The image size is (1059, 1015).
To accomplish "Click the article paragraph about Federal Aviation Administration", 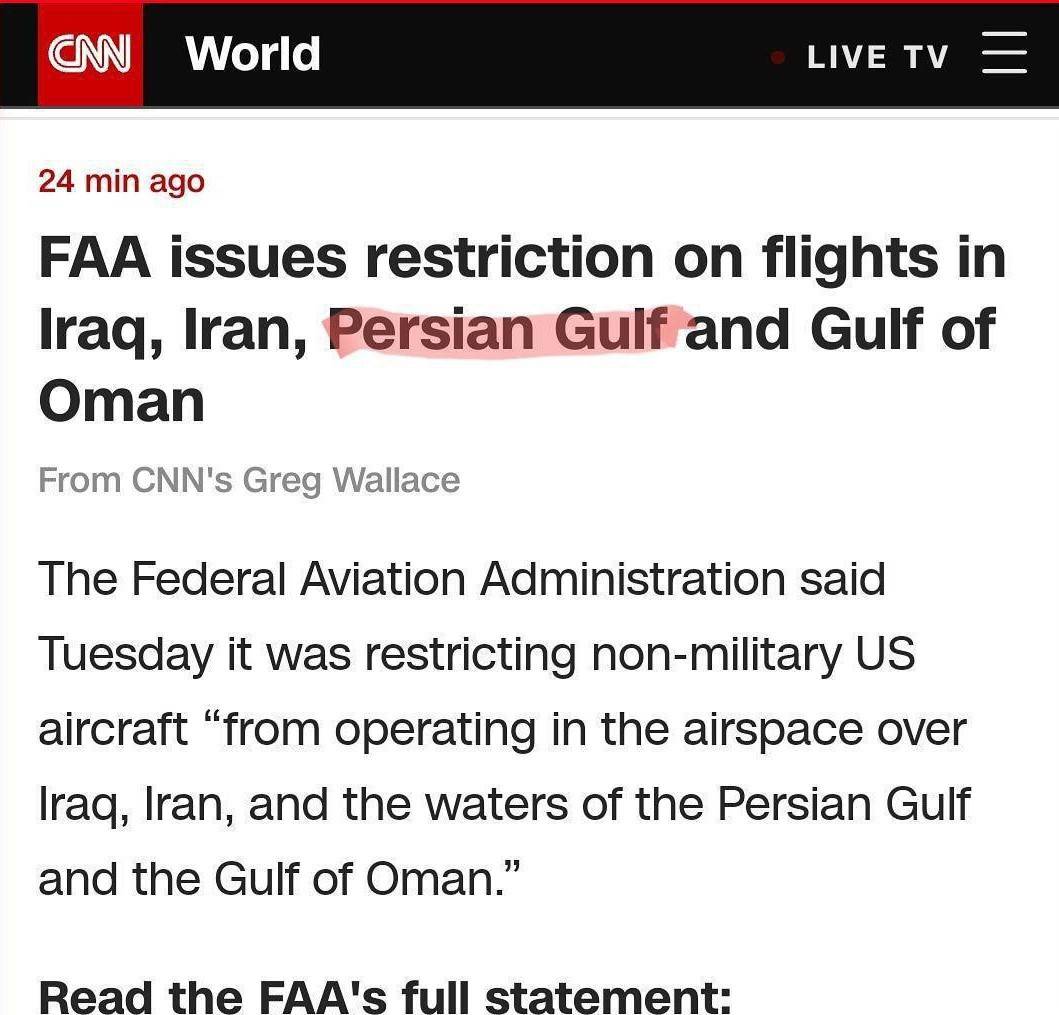I will tap(505, 729).
